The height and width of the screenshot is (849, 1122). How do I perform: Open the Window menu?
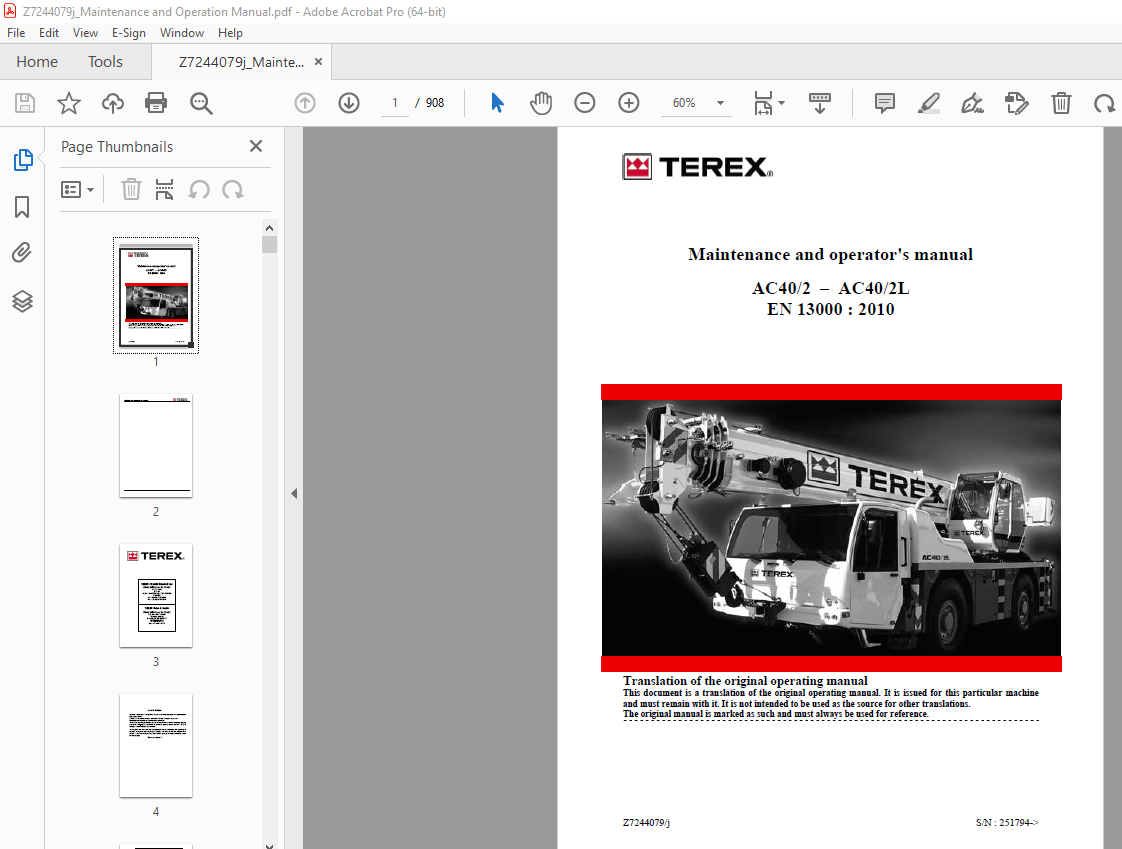coord(182,33)
